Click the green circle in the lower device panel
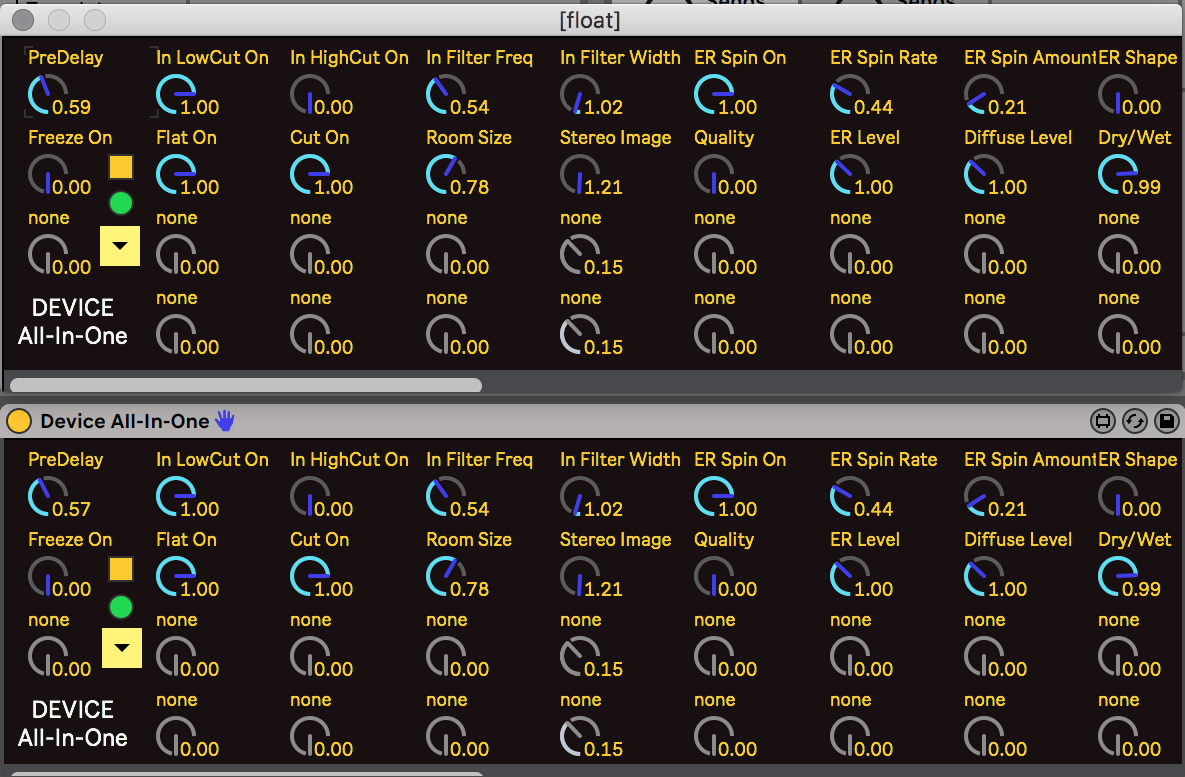Viewport: 1185px width, 777px height. tap(121, 606)
